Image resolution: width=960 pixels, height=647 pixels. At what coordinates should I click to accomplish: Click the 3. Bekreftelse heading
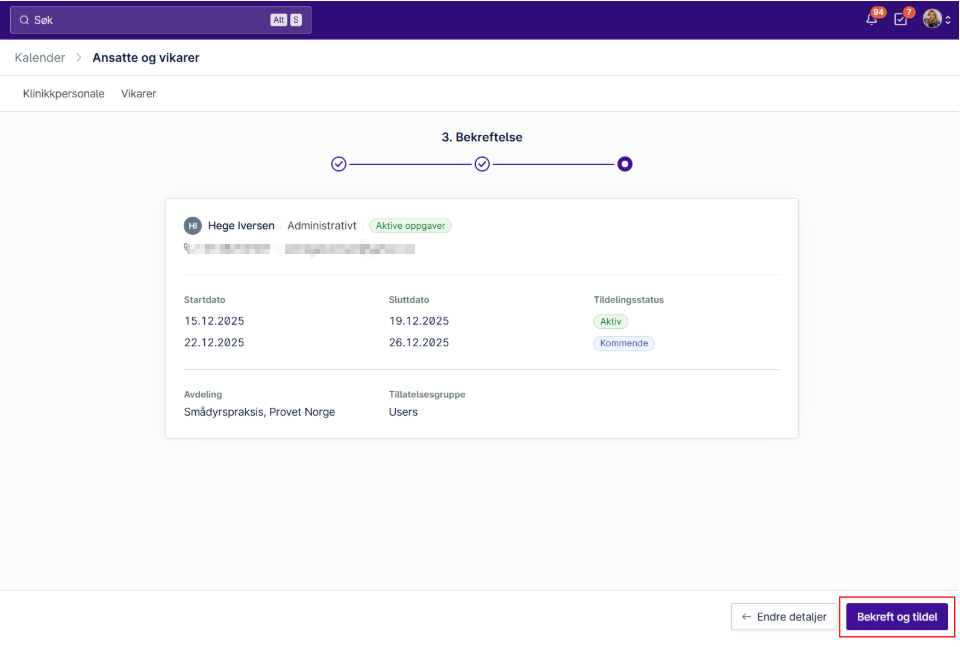(482, 137)
